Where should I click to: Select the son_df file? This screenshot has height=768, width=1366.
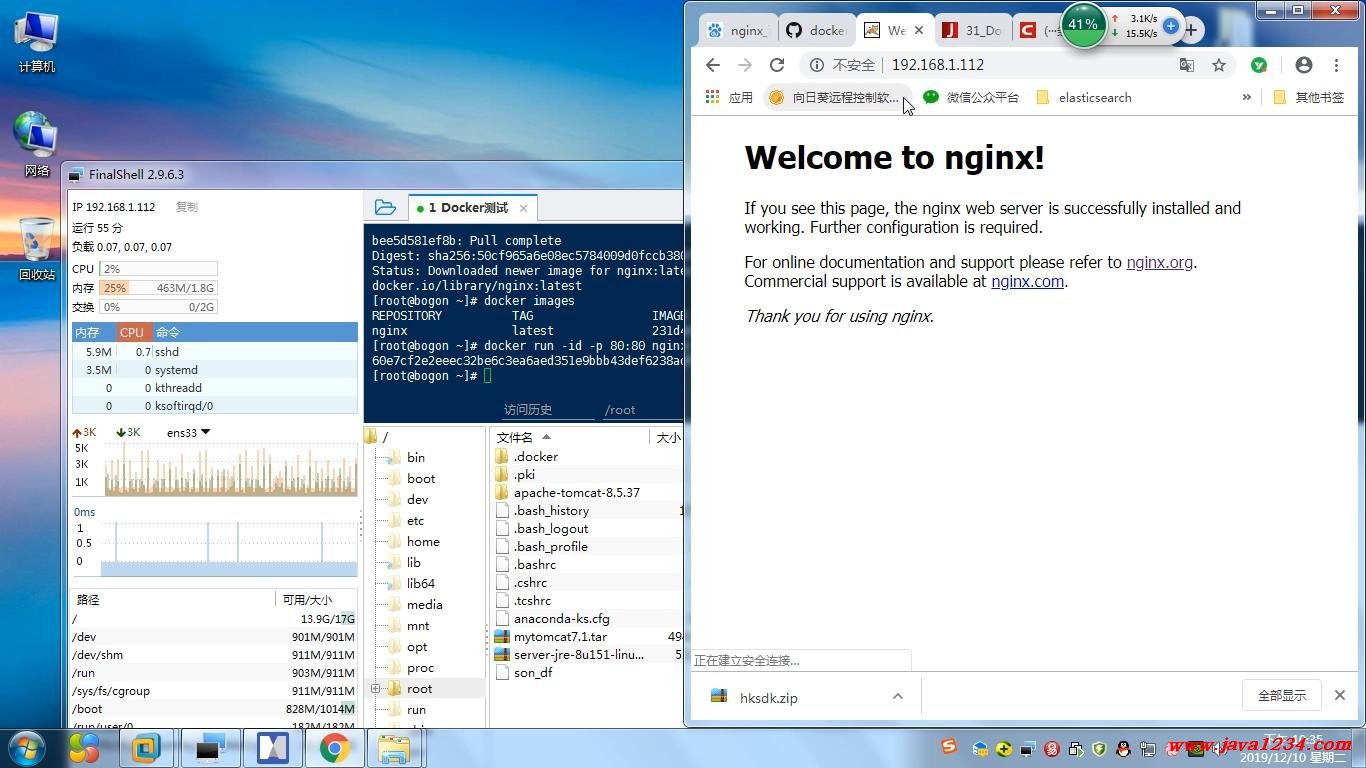tap(533, 672)
